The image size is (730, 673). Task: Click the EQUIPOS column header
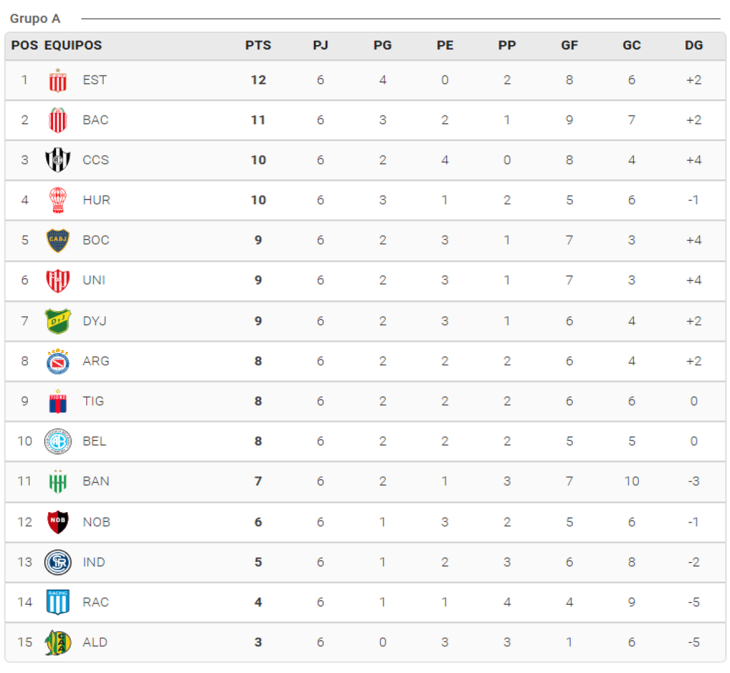point(73,46)
